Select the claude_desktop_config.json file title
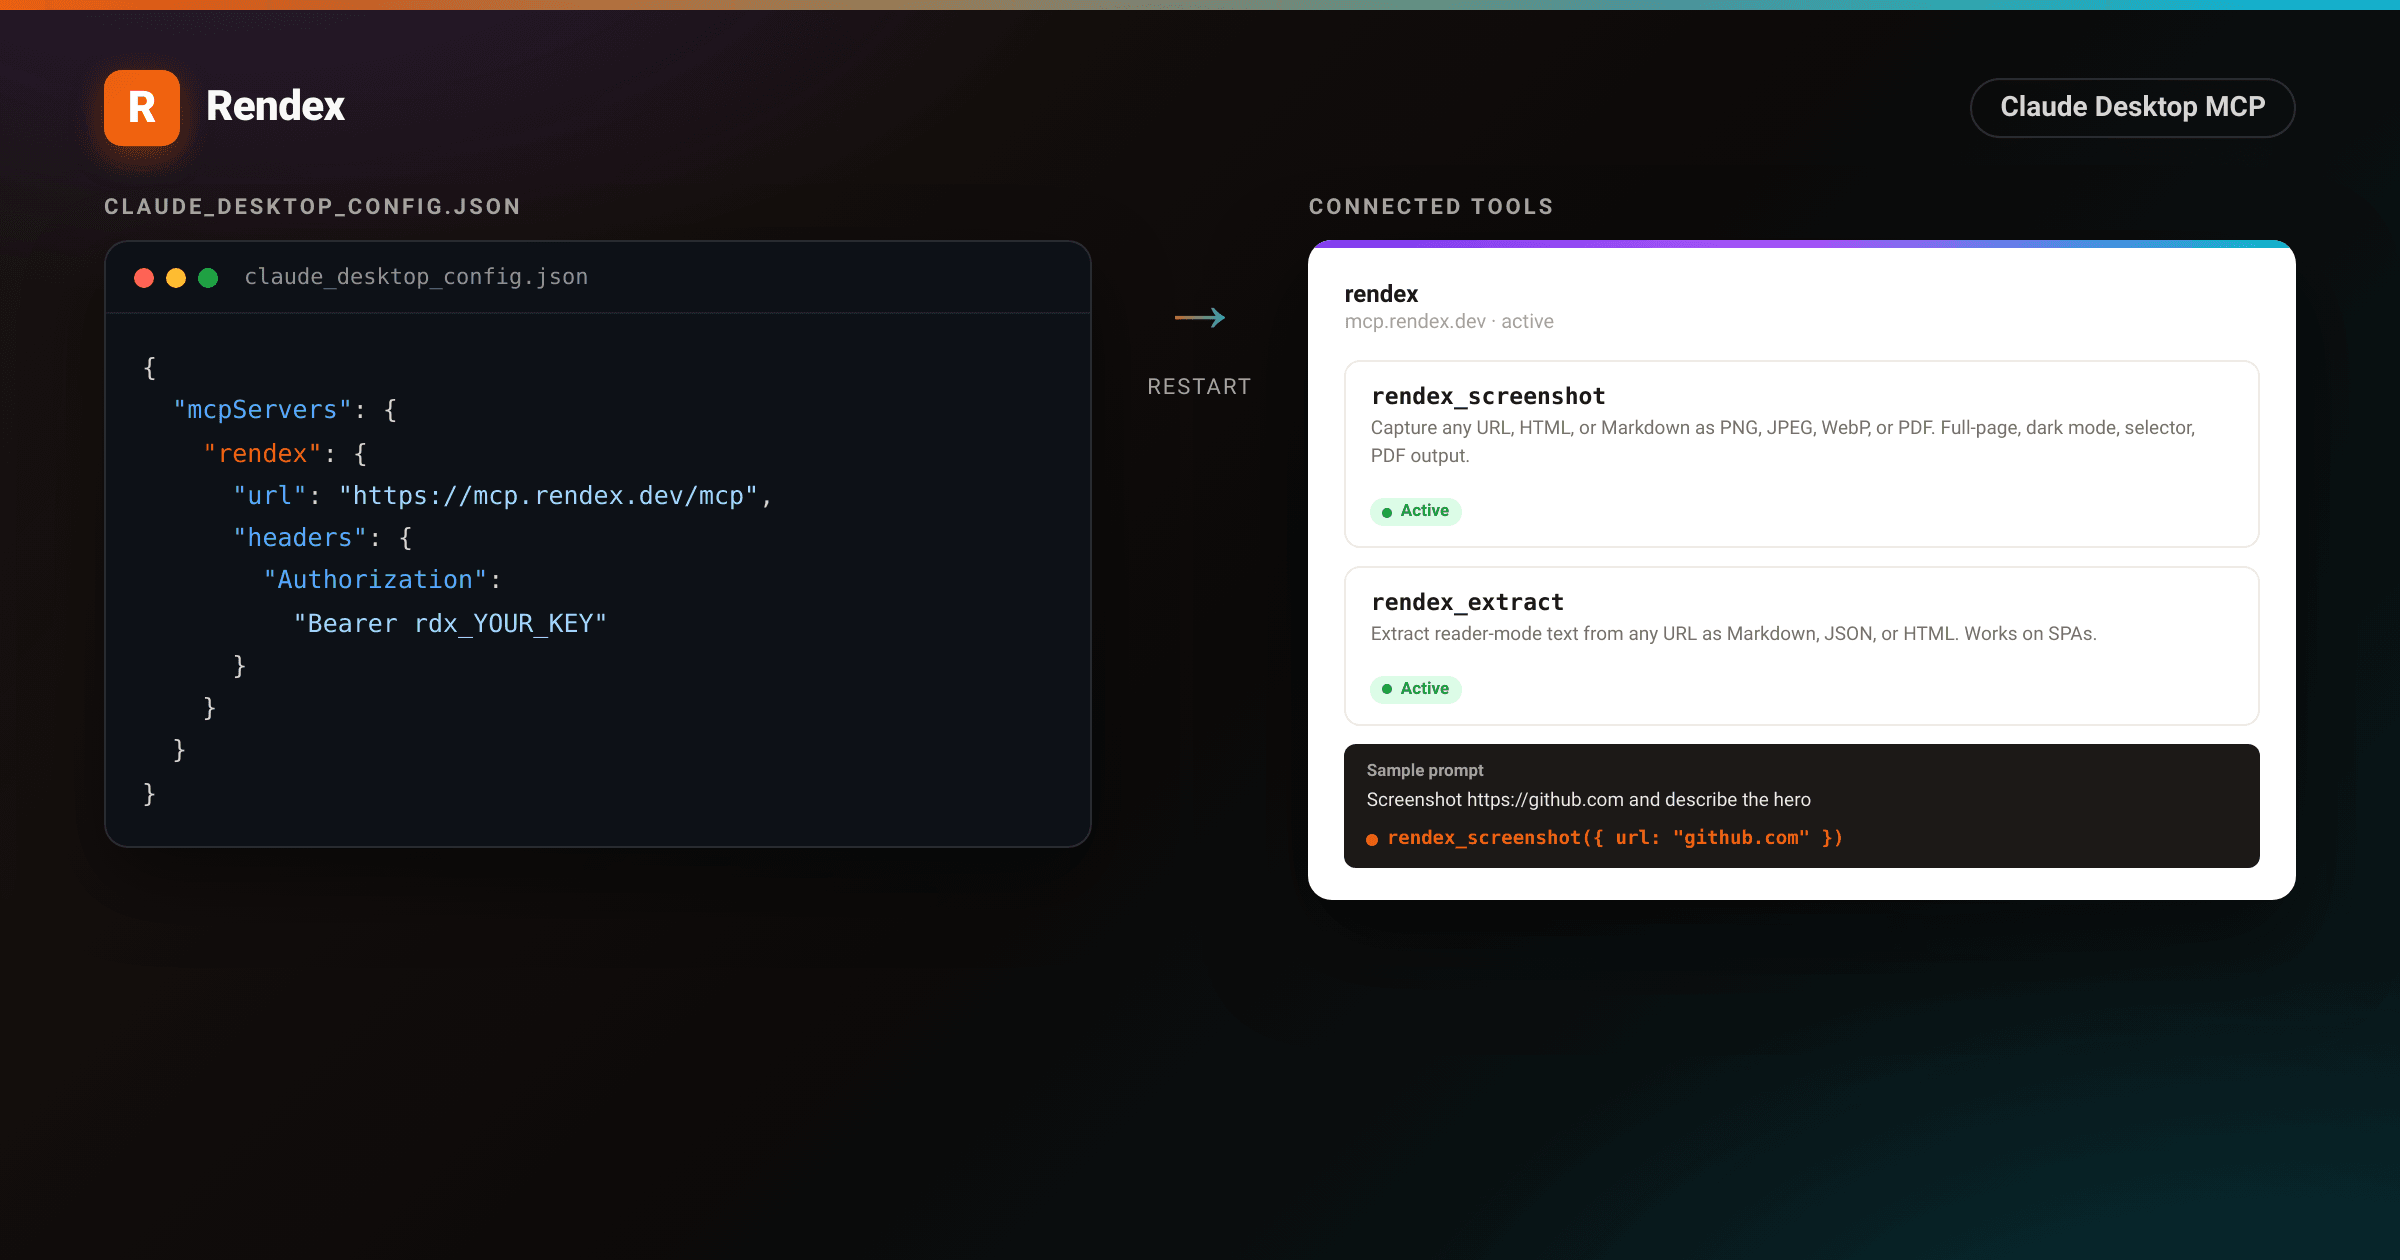Viewport: 2400px width, 1260px height. pos(416,277)
